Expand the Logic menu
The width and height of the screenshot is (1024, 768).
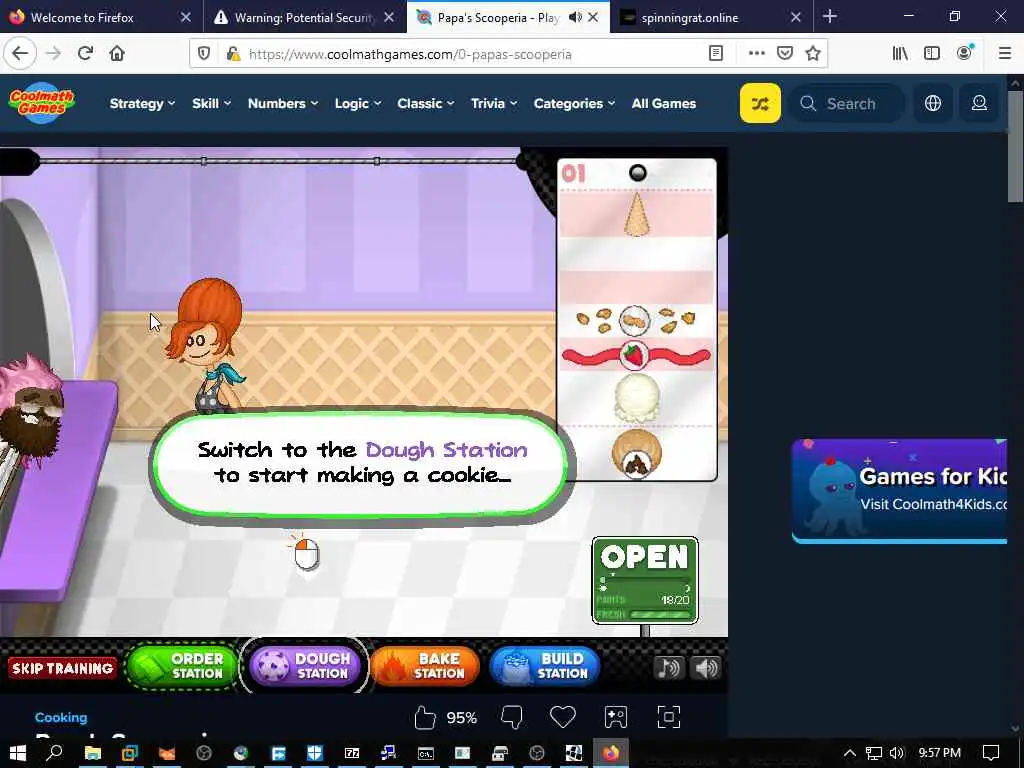point(358,103)
